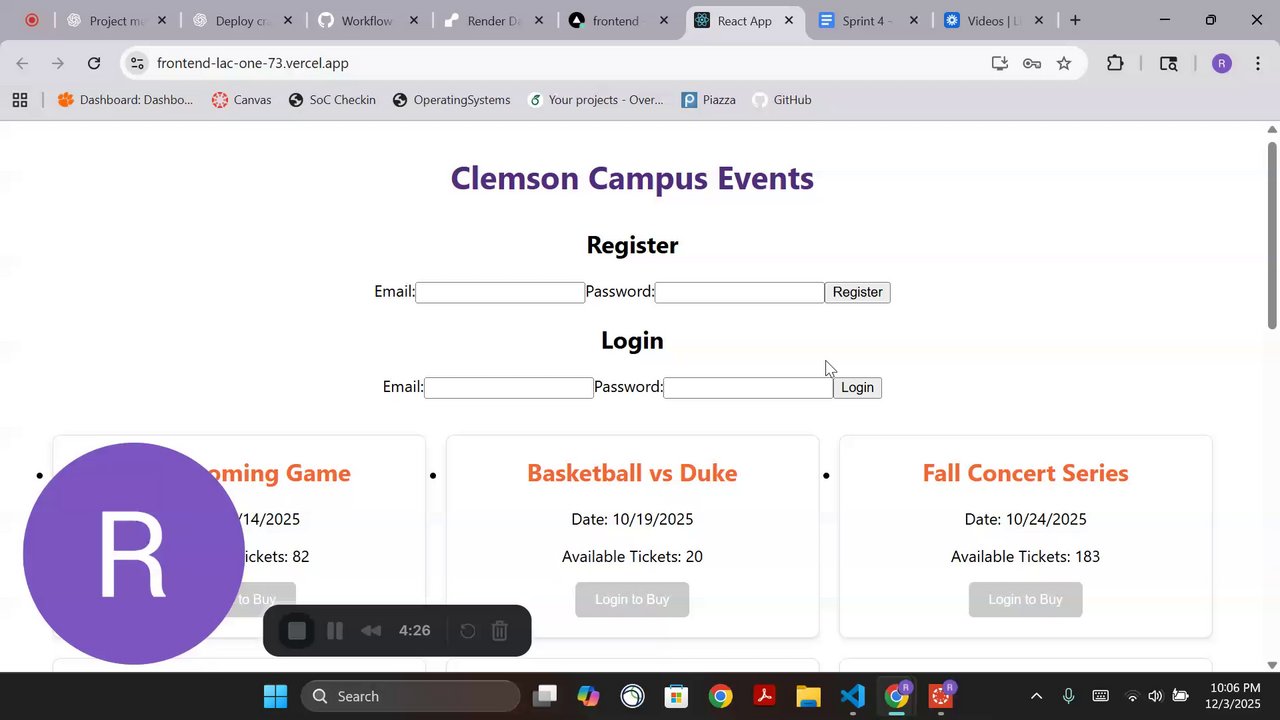Open Adobe Acrobat from the taskbar

[764, 696]
